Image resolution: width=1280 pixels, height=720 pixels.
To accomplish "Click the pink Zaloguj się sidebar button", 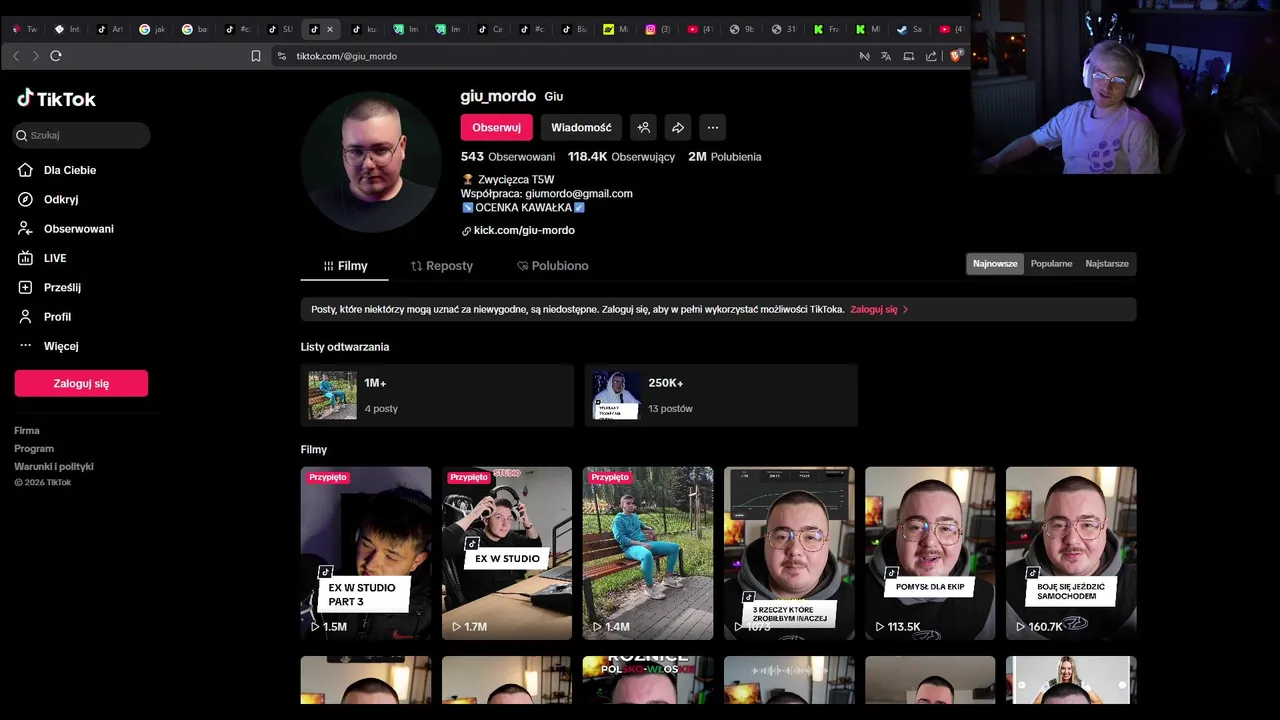I will click(81, 383).
